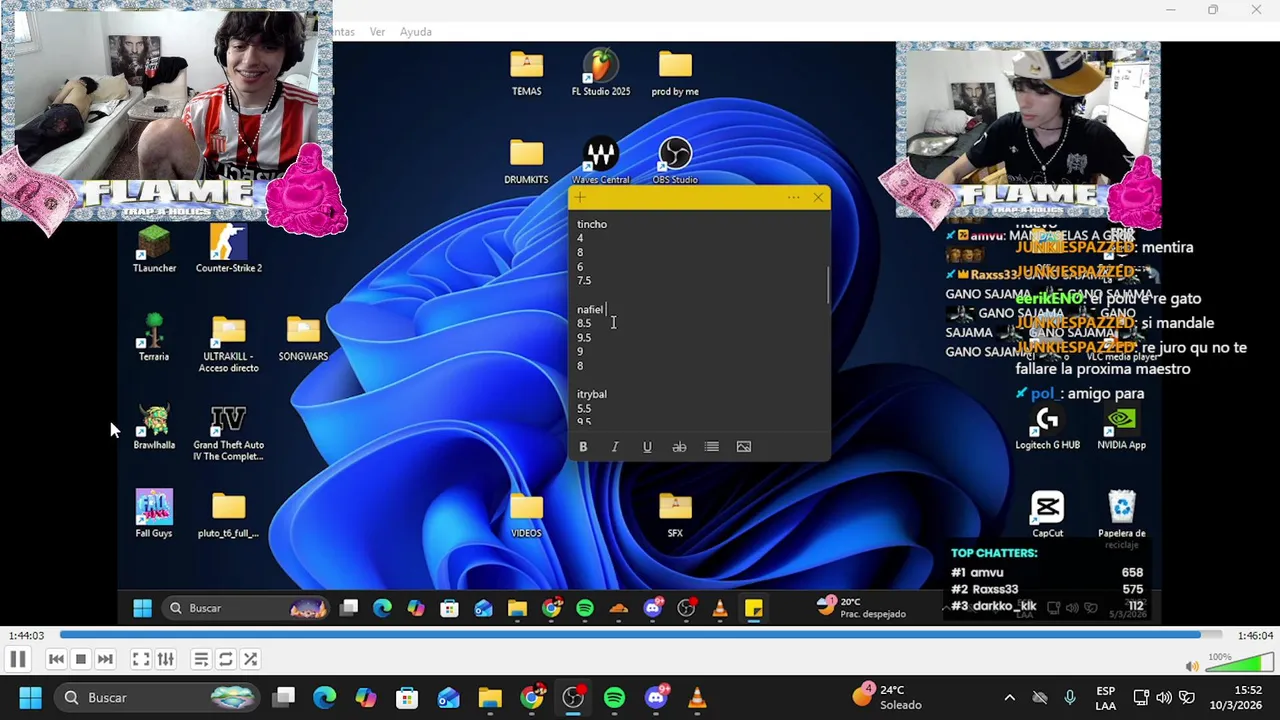The height and width of the screenshot is (720, 1280).
Task: Select the Waves Central desktop icon
Action: click(601, 162)
